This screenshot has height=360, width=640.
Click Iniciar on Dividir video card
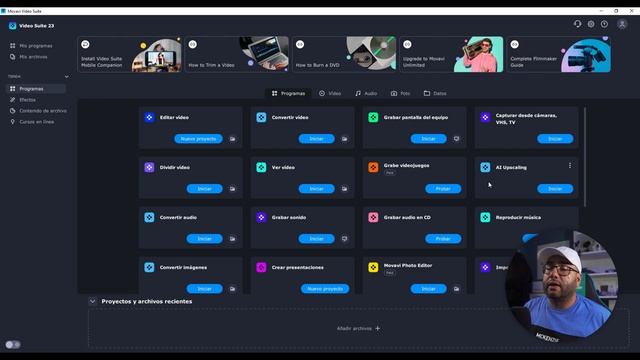click(x=204, y=189)
